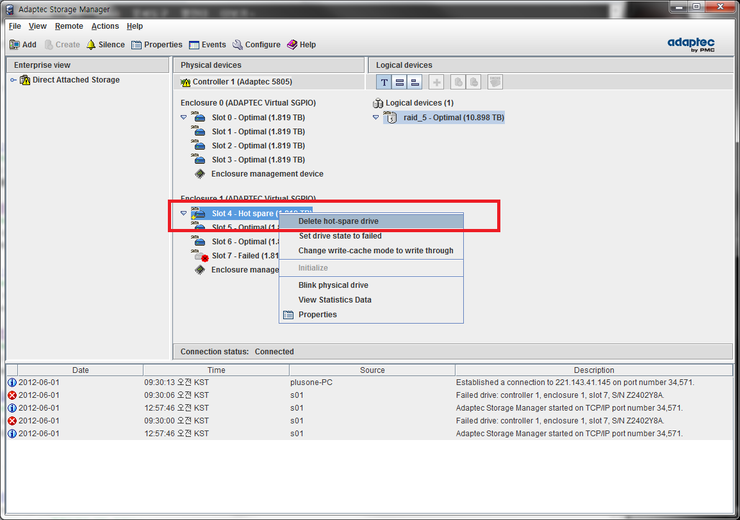This screenshot has height=520, width=740.
Task: Open the Help menu in the menu bar
Action: point(135,26)
